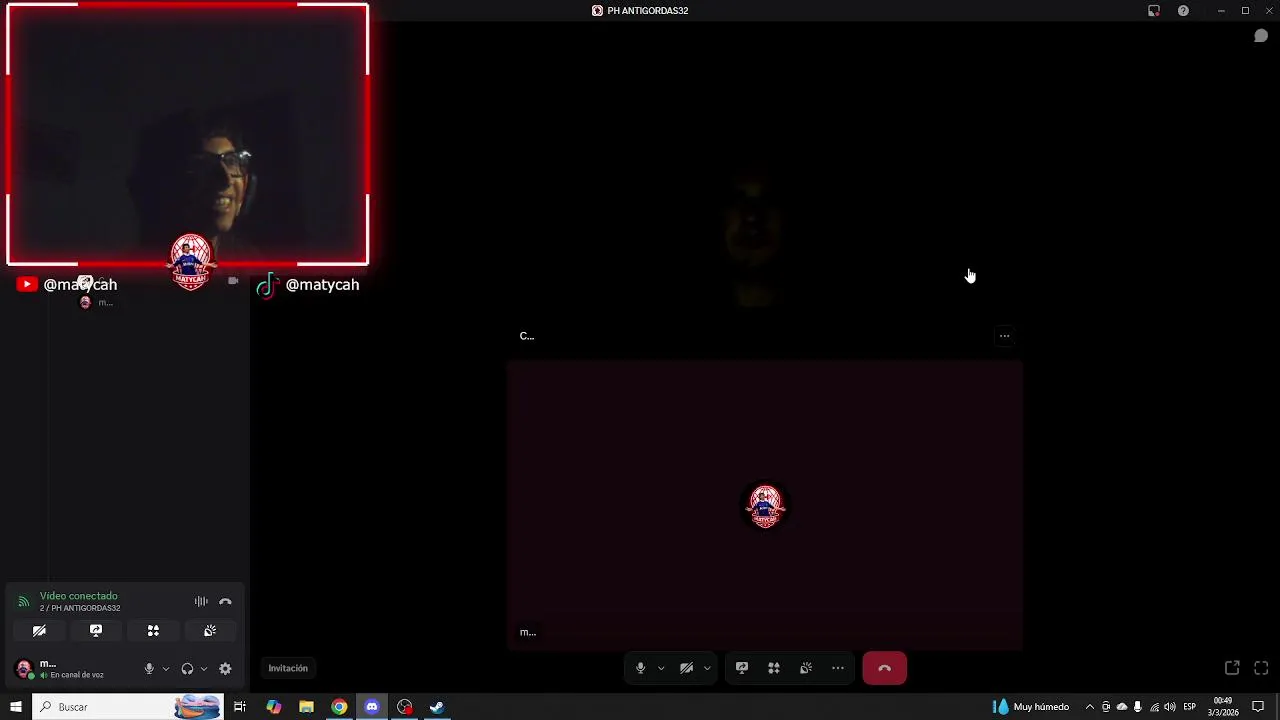Screen dimensions: 1280x720
Task: Open the Windows Start menu
Action: 15,707
